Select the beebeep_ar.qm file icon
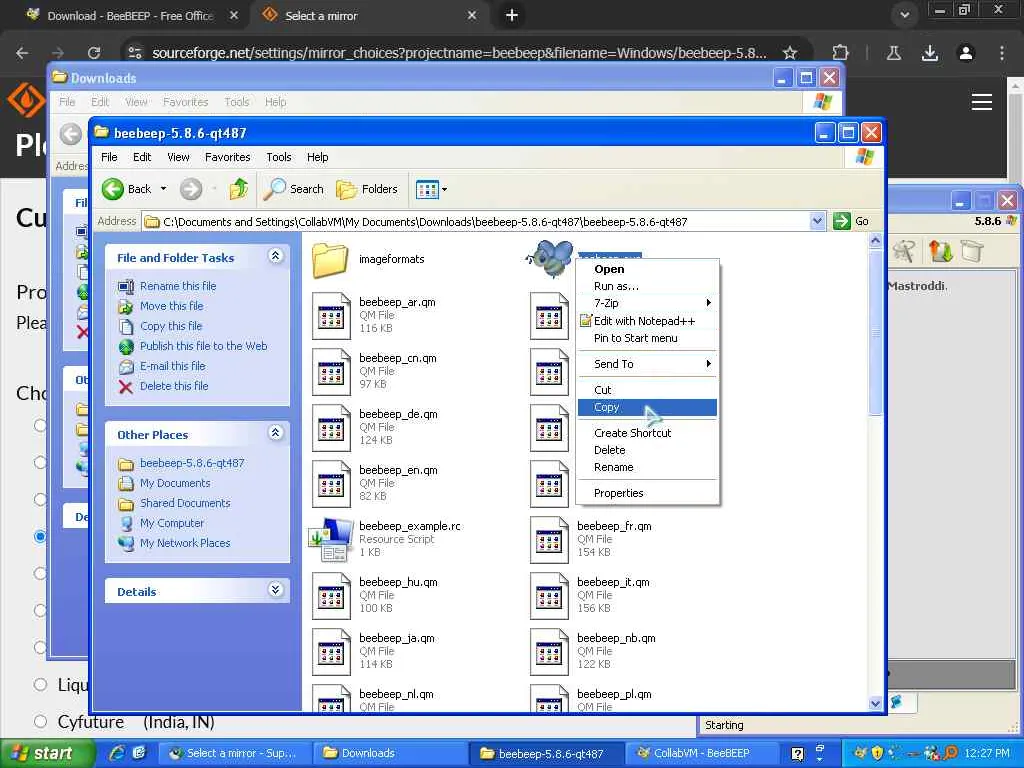 point(331,316)
